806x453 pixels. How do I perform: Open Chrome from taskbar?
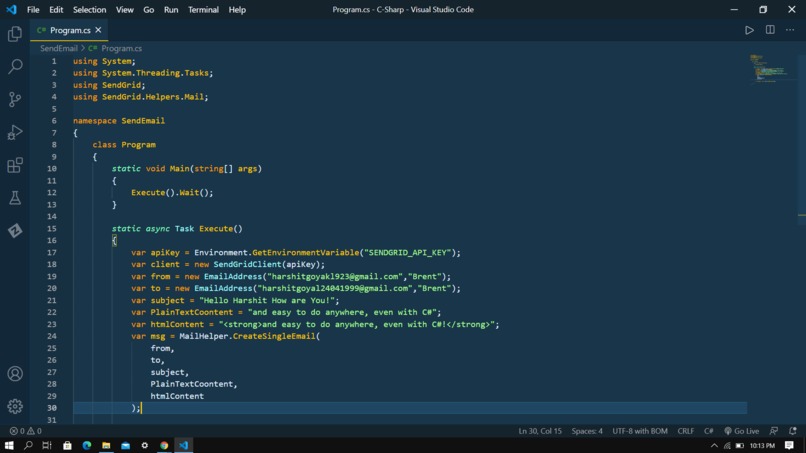(164, 445)
